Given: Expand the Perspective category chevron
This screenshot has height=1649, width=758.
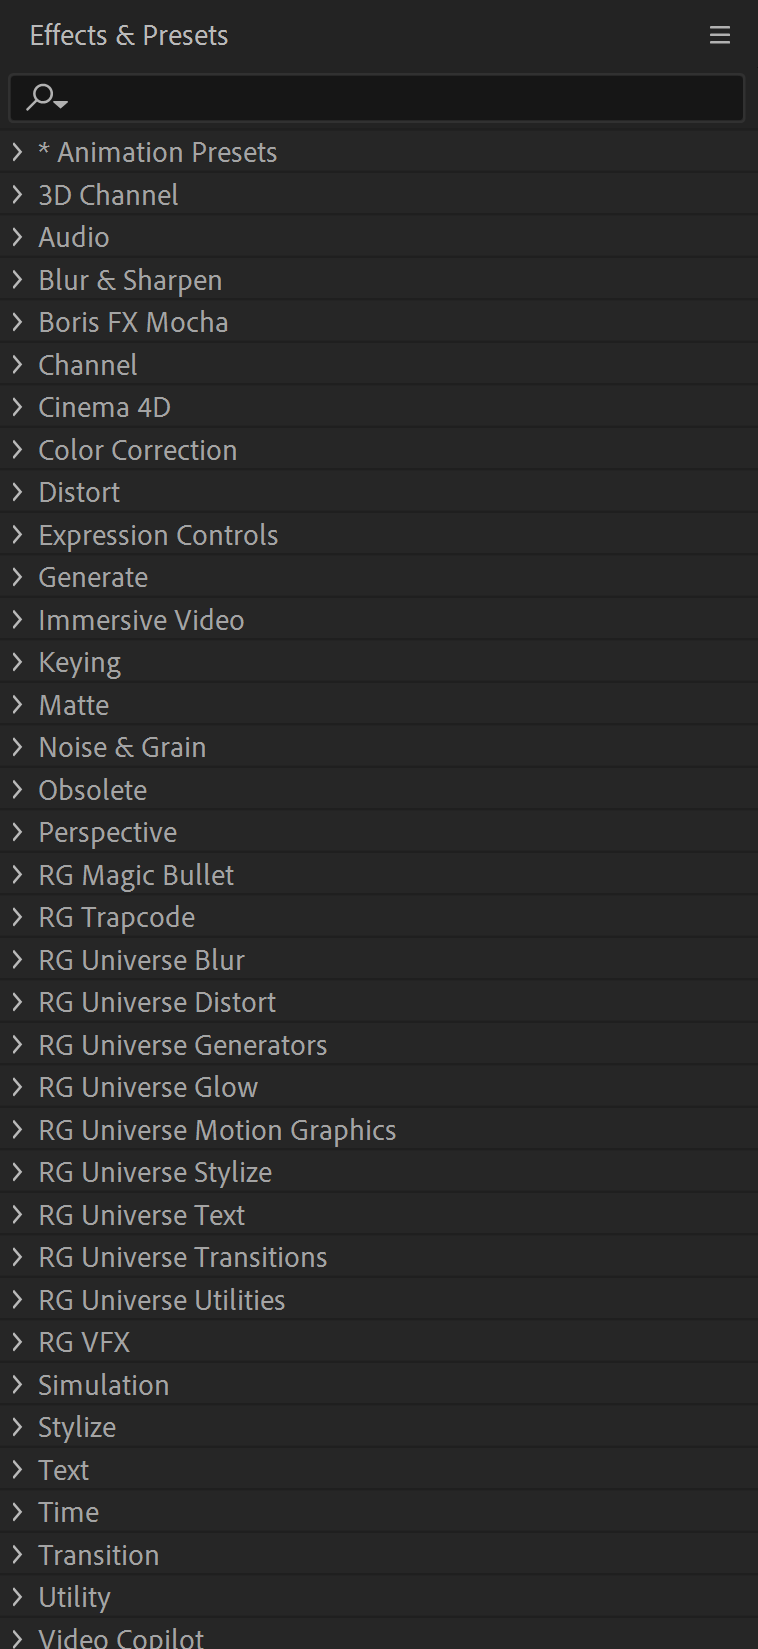Looking at the screenshot, I should click(17, 832).
